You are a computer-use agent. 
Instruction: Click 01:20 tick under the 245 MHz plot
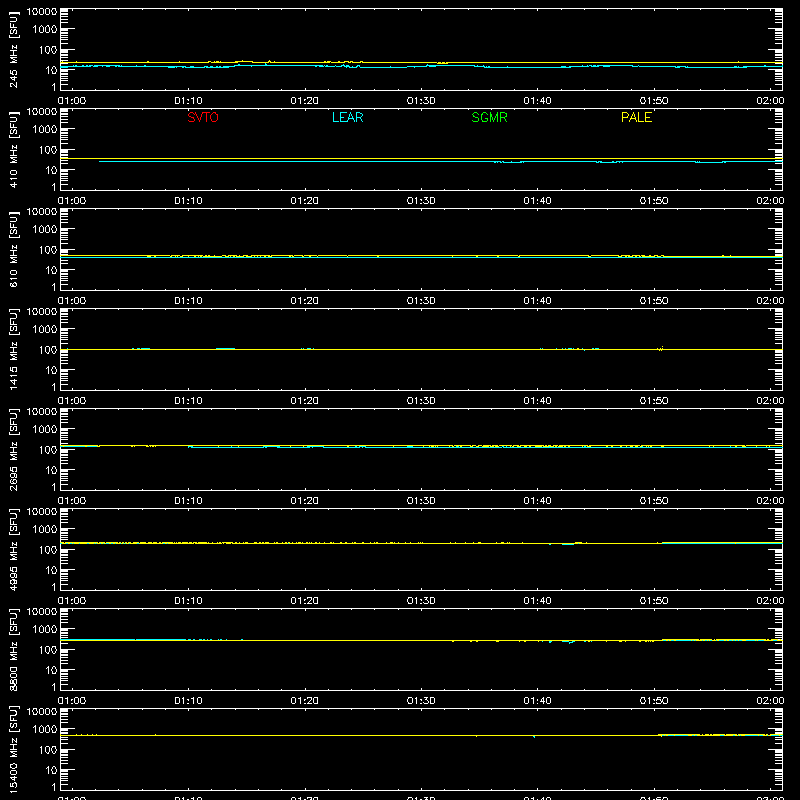(305, 101)
